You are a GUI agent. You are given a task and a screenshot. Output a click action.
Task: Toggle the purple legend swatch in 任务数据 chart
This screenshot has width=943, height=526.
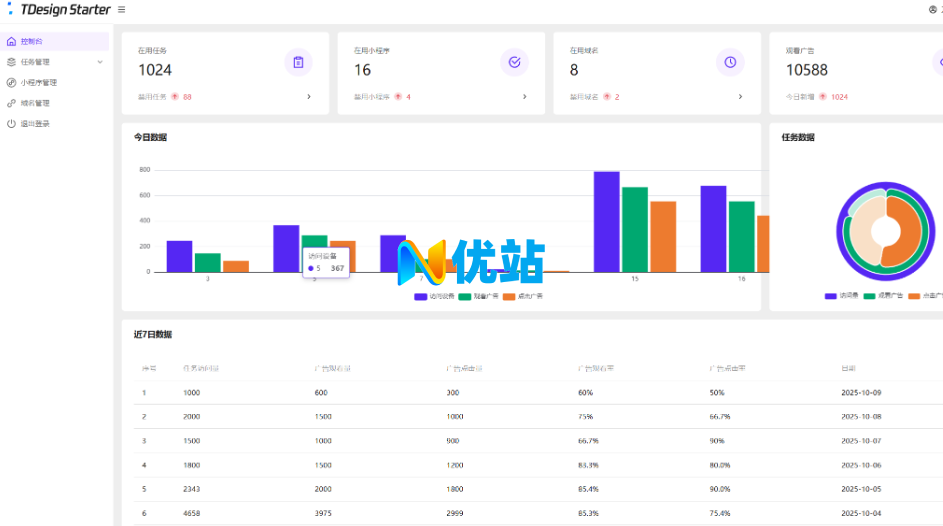click(x=830, y=296)
